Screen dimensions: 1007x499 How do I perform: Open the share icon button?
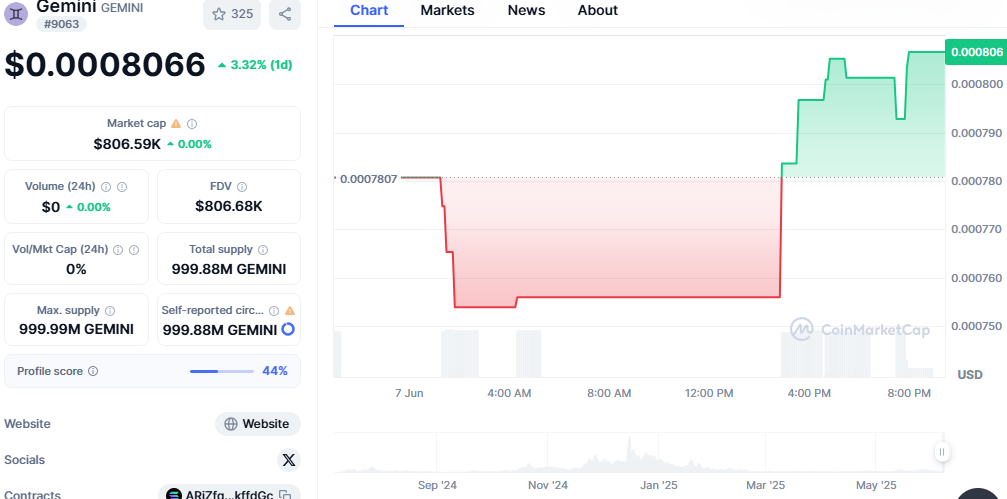coord(285,13)
